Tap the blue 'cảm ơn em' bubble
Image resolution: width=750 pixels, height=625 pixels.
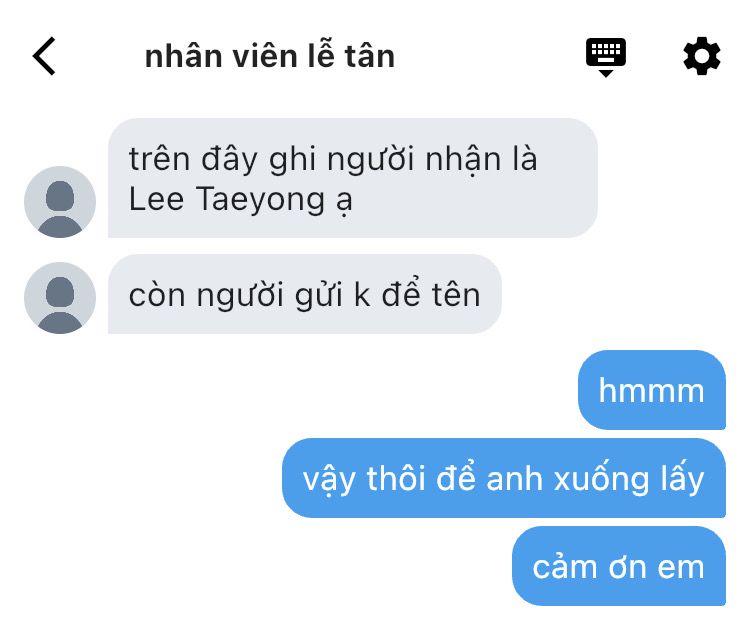point(618,566)
